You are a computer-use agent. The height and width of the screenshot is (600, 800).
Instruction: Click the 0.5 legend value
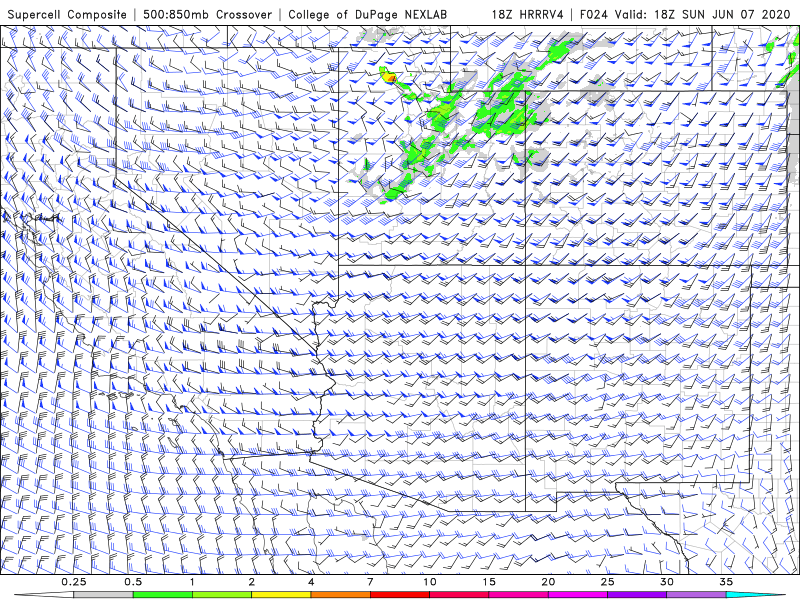pos(133,582)
